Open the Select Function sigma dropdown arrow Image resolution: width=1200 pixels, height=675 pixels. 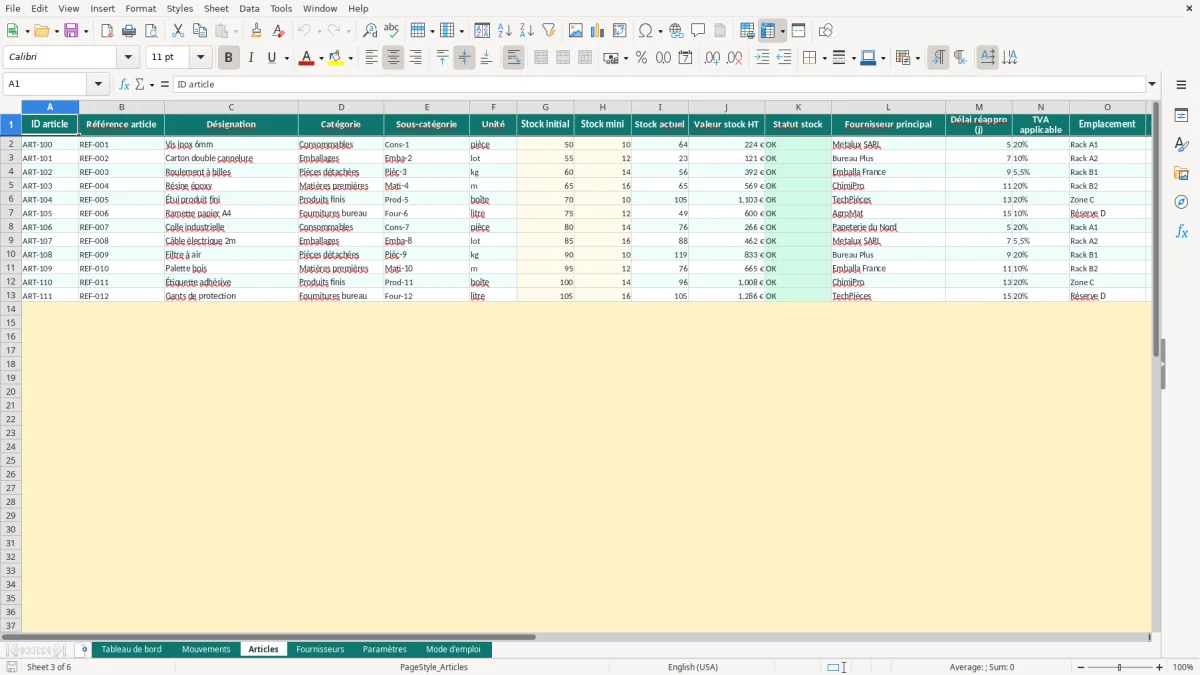click(152, 84)
